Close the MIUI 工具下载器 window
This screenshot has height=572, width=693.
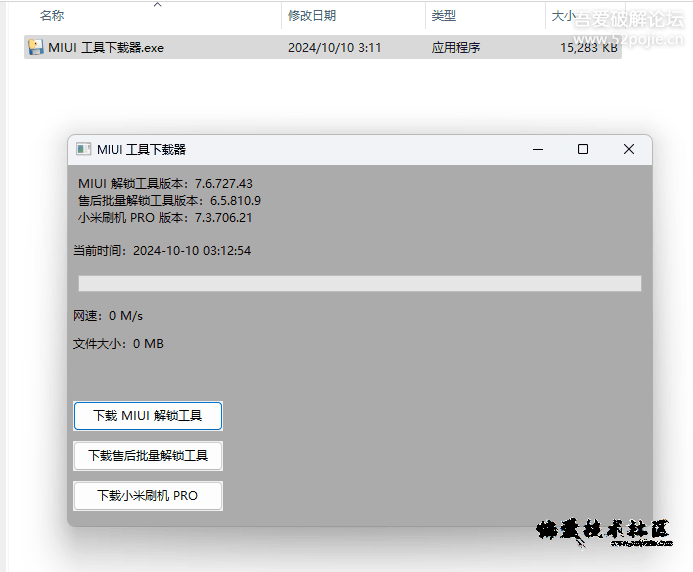point(629,149)
